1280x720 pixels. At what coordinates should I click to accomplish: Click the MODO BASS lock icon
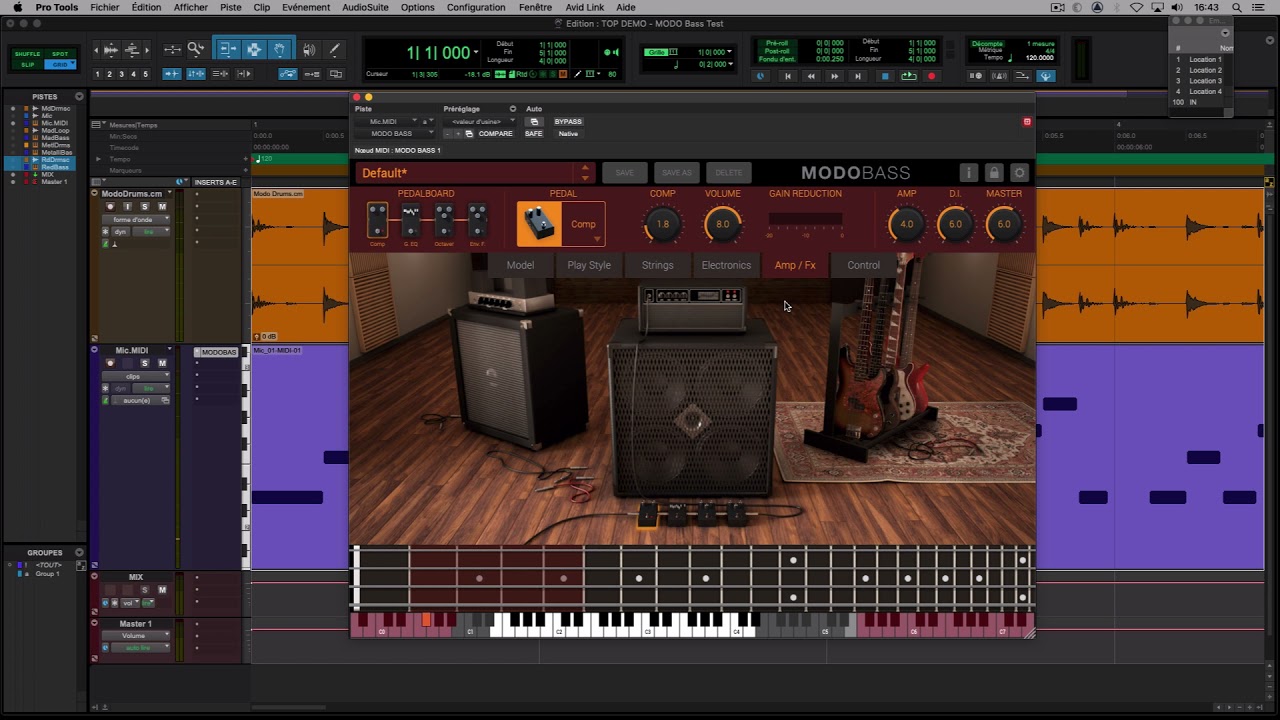tap(994, 173)
